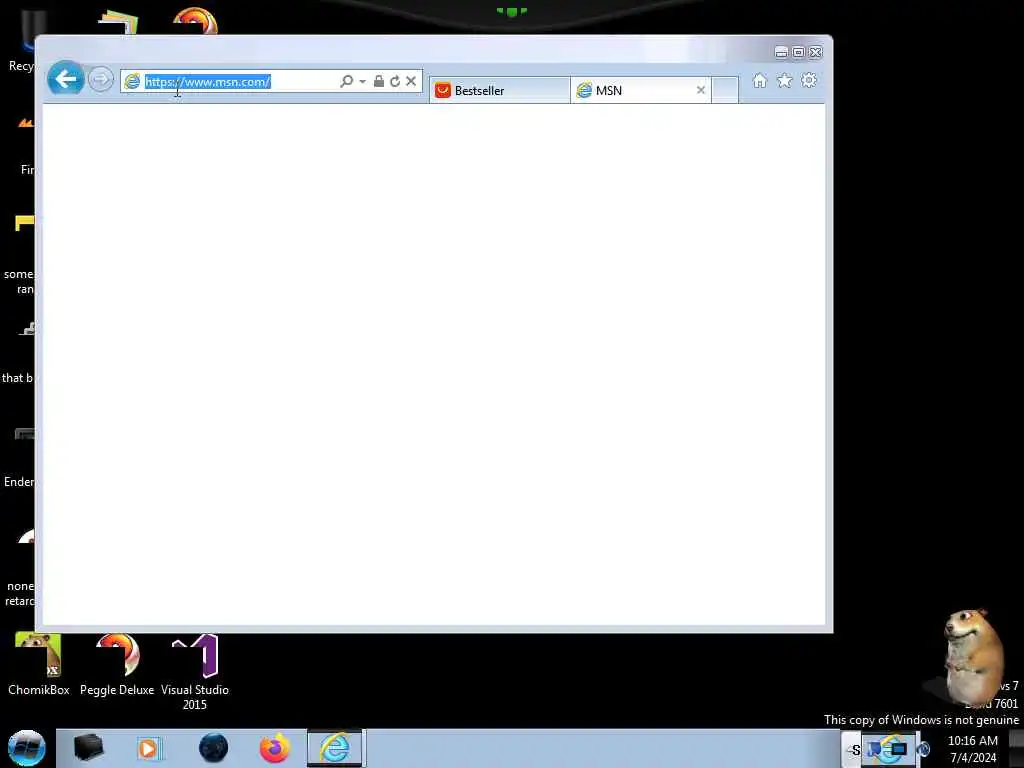Select the Visual Studio 2015 desktop icon
The image size is (1024, 768).
(195, 673)
